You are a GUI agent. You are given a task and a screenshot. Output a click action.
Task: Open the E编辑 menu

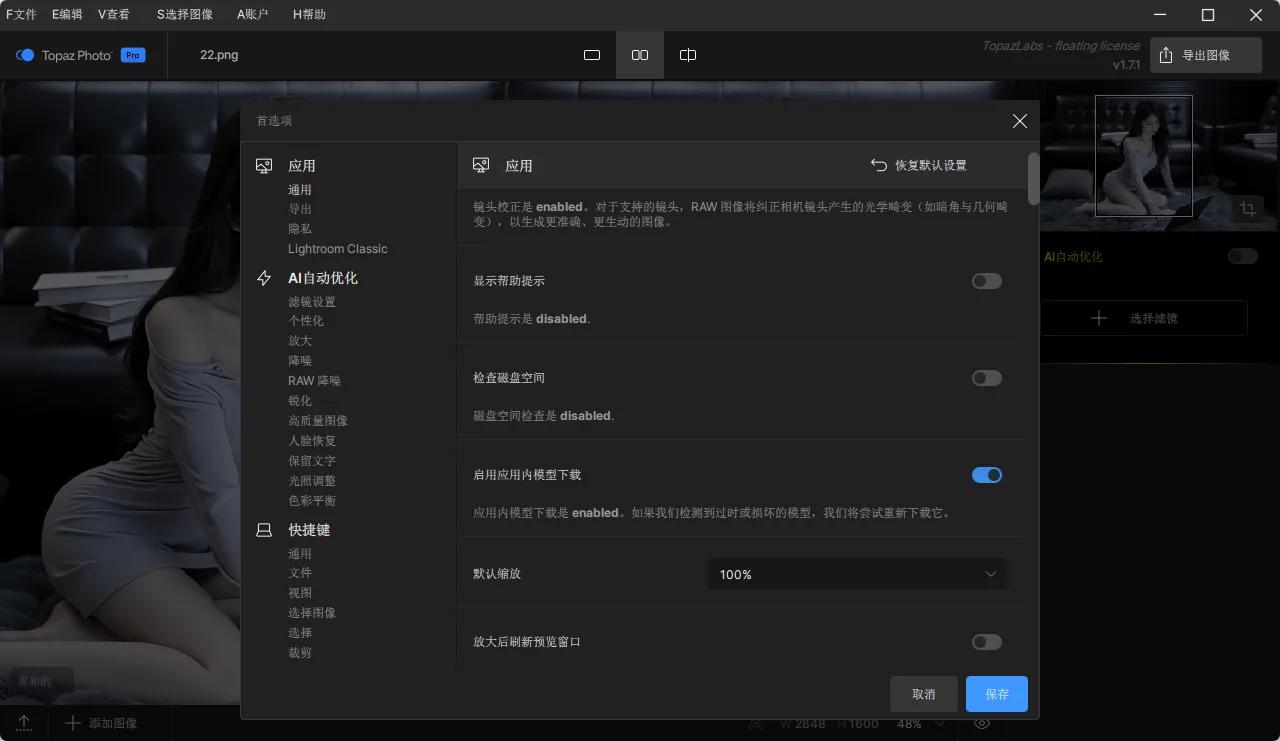[x=67, y=14]
